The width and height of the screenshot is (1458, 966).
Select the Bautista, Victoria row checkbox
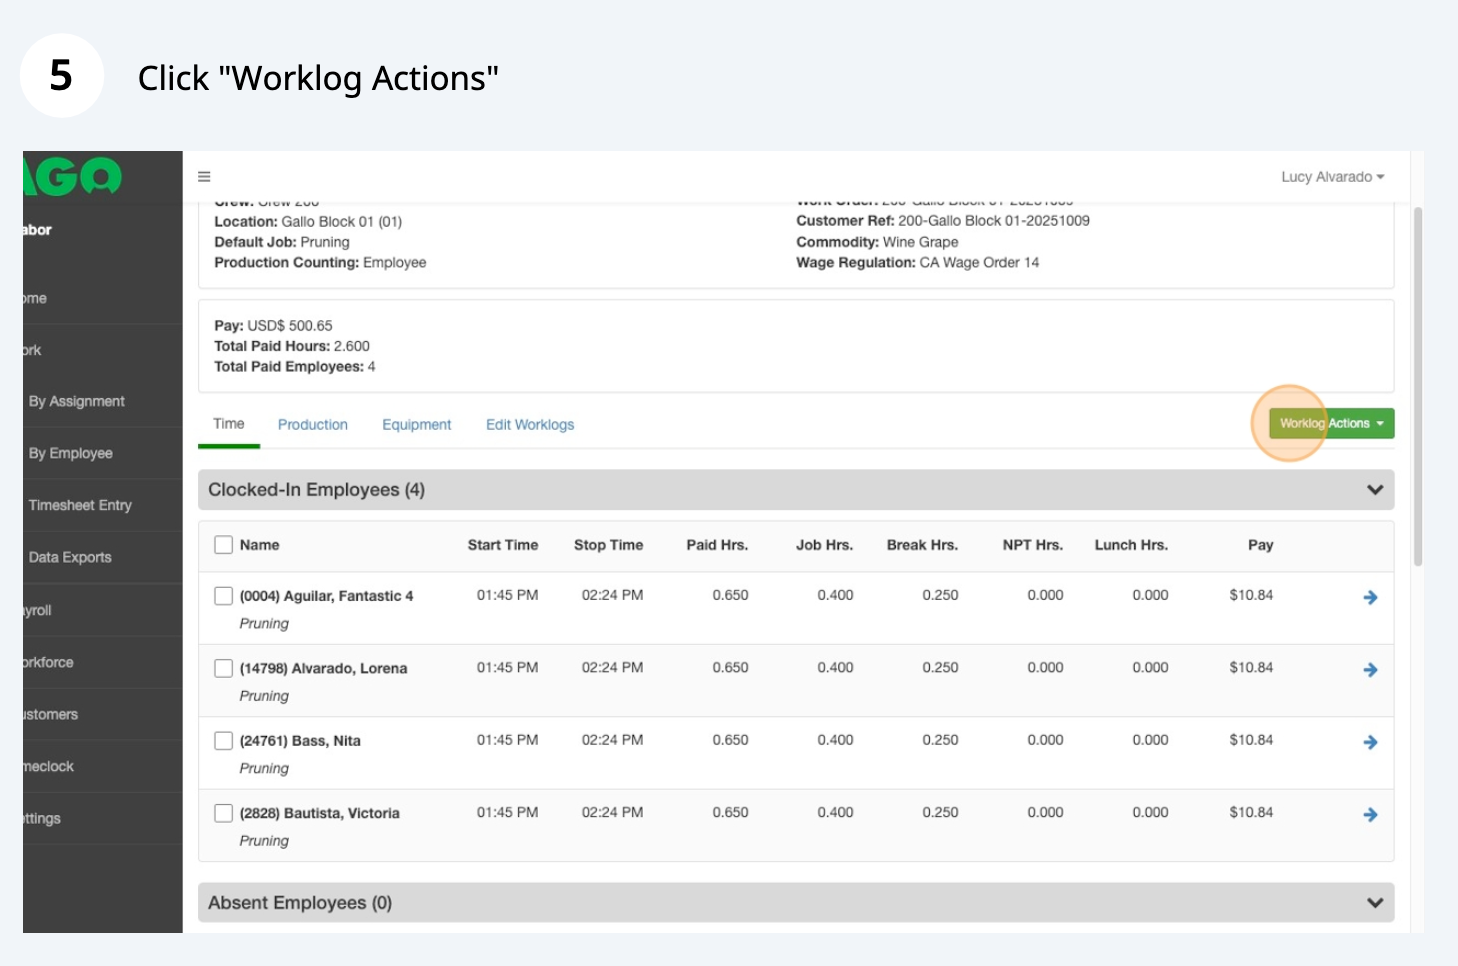pos(224,813)
